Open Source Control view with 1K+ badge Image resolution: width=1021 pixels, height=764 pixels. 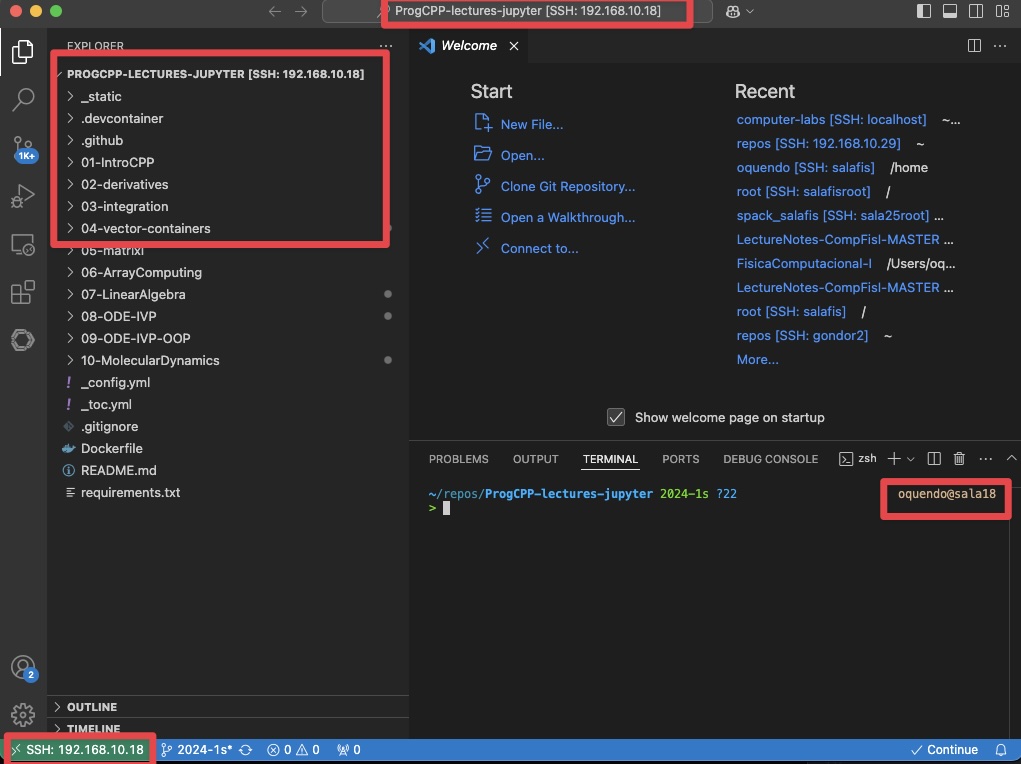[x=23, y=149]
